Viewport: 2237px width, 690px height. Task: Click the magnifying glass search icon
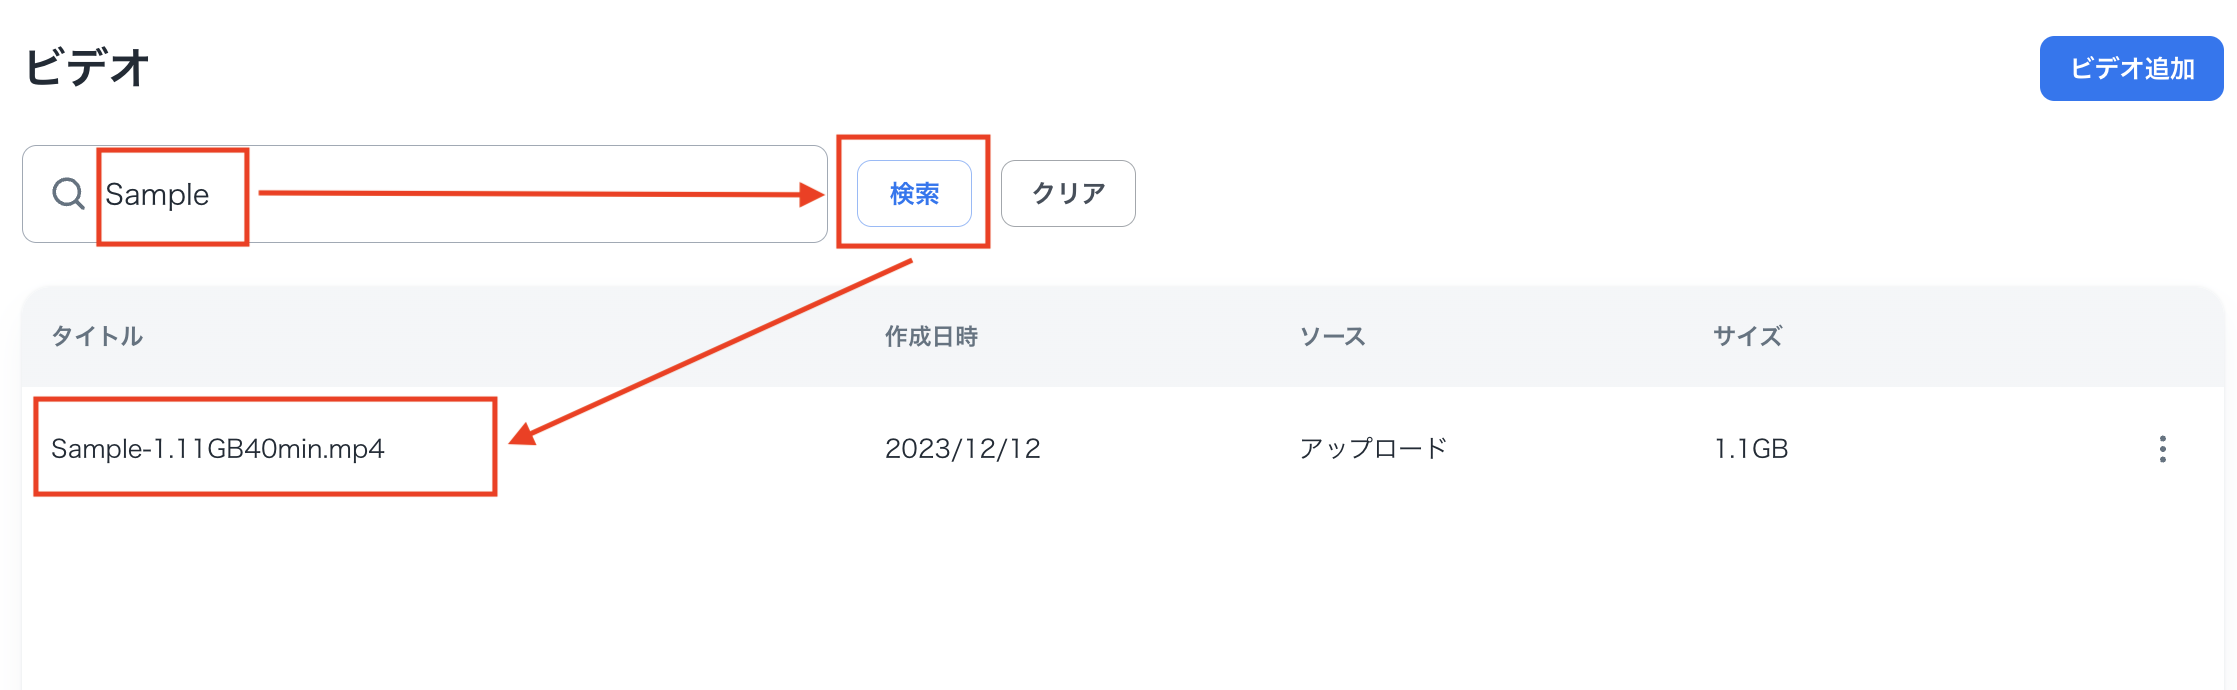click(x=67, y=193)
